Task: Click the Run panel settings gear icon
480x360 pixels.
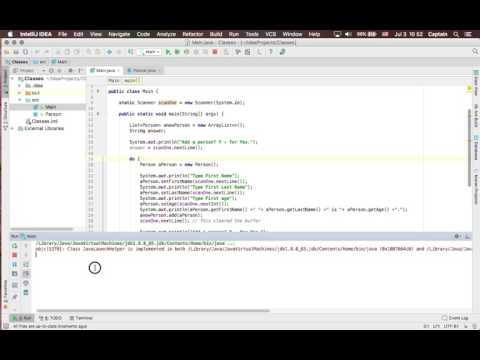Action: point(457,236)
